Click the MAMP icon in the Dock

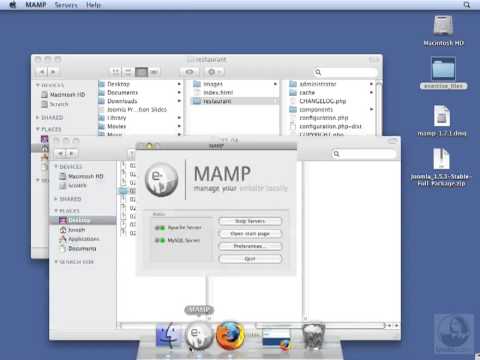point(199,335)
